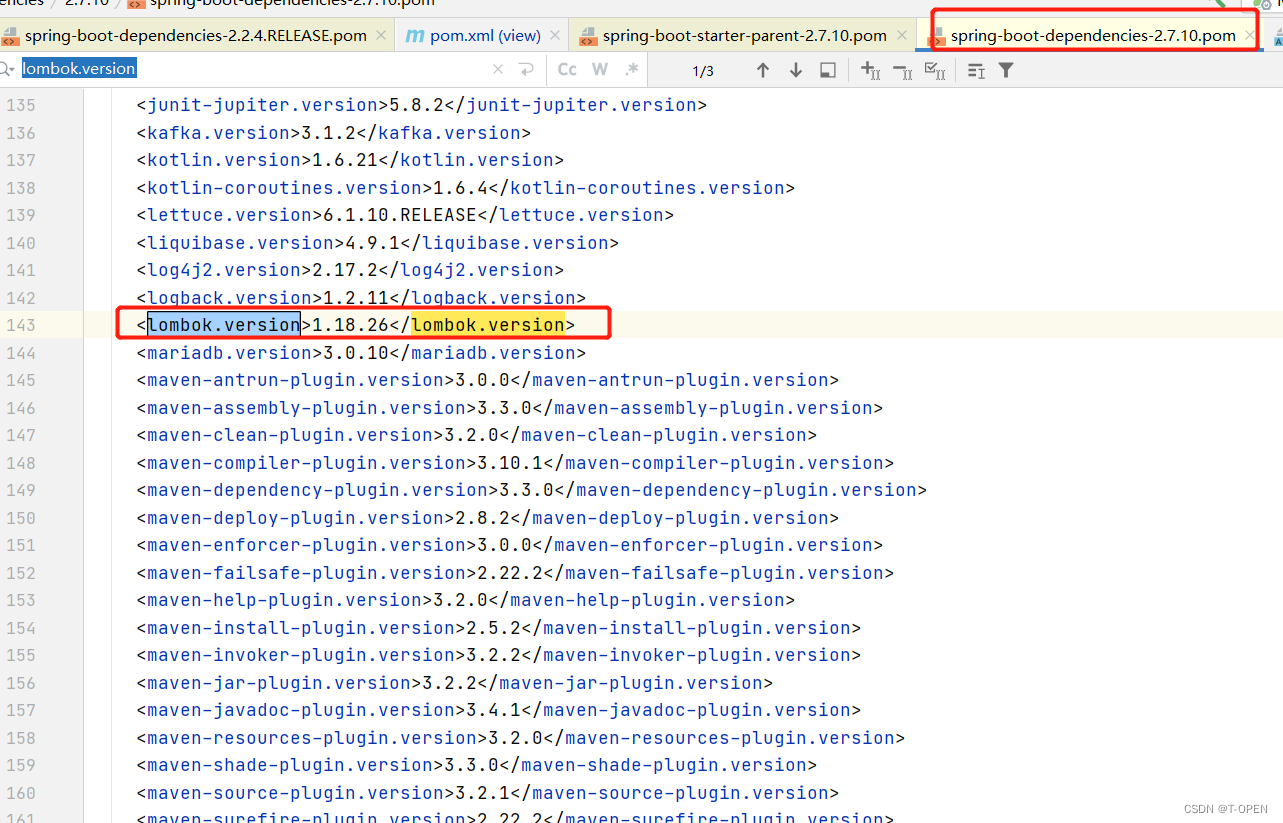Click line number 143 in gutter
The image size is (1283, 823).
tap(20, 325)
